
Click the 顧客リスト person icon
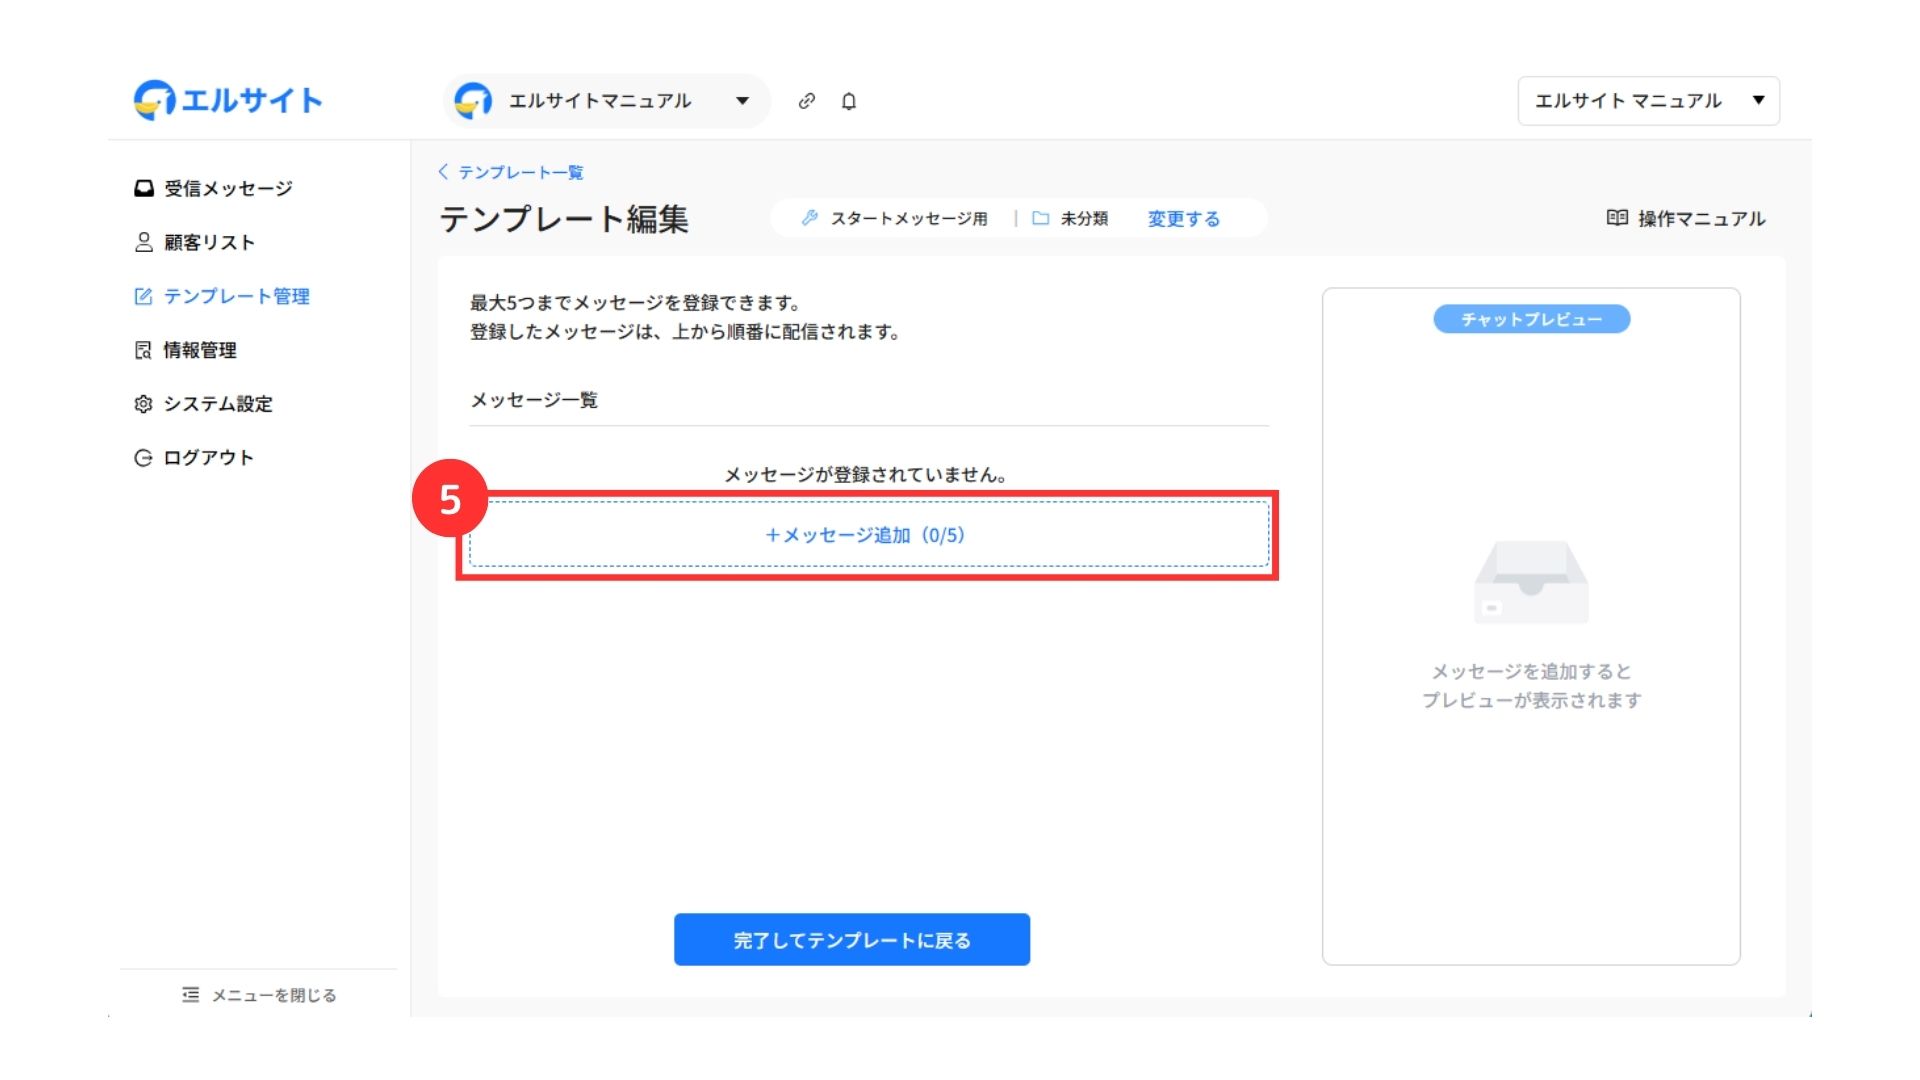coord(144,242)
